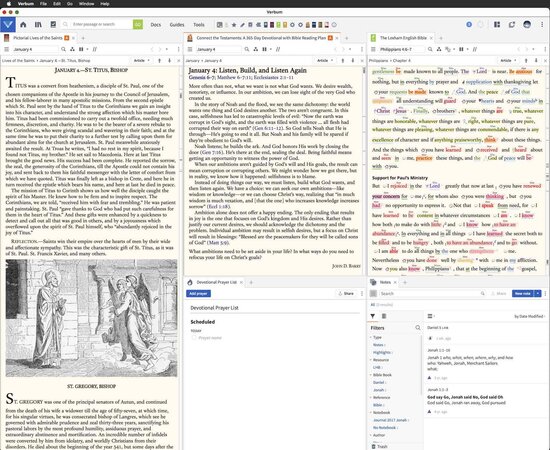Screen dimensions: 550x450
Task: Open the Factbook checklist icon beside Library
Action: pyautogui.click(x=53, y=25)
